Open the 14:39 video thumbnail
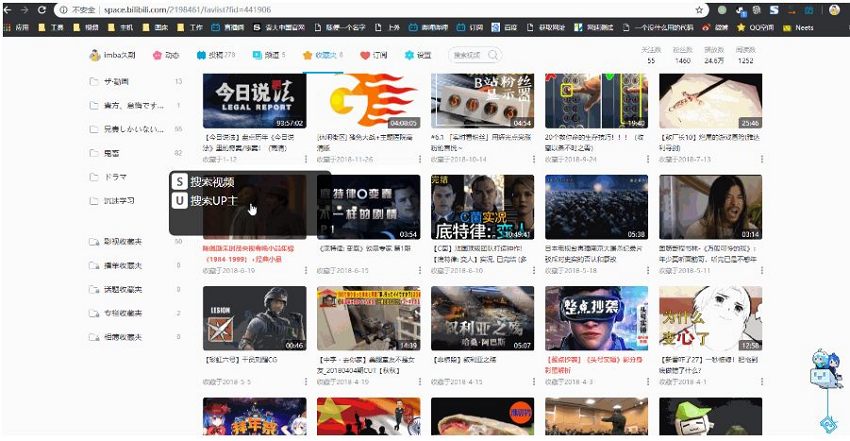The height and width of the screenshot is (441, 850). tap(369, 319)
